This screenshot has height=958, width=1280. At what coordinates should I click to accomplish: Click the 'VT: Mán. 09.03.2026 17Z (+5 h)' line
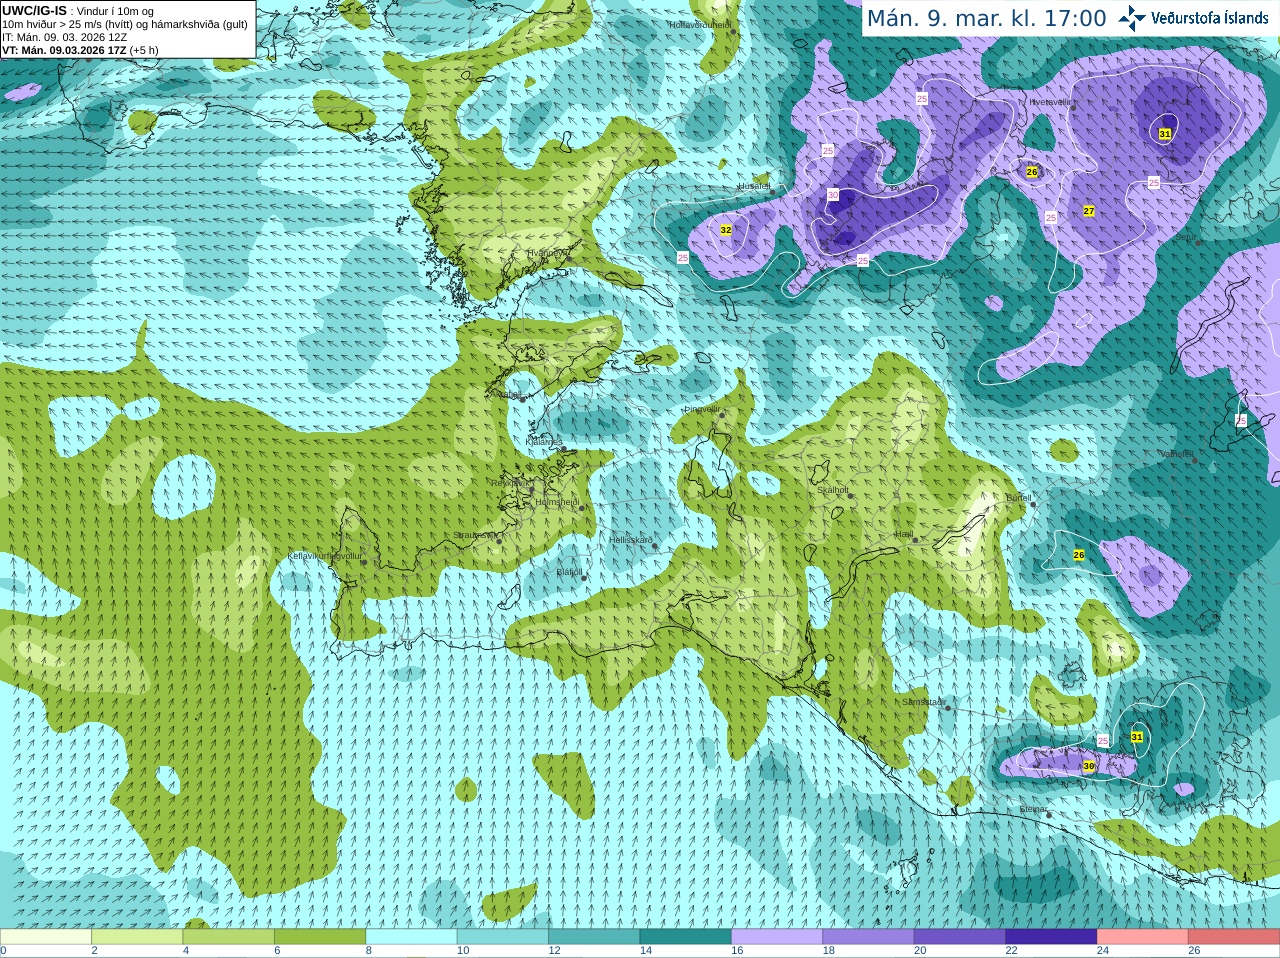(x=80, y=50)
